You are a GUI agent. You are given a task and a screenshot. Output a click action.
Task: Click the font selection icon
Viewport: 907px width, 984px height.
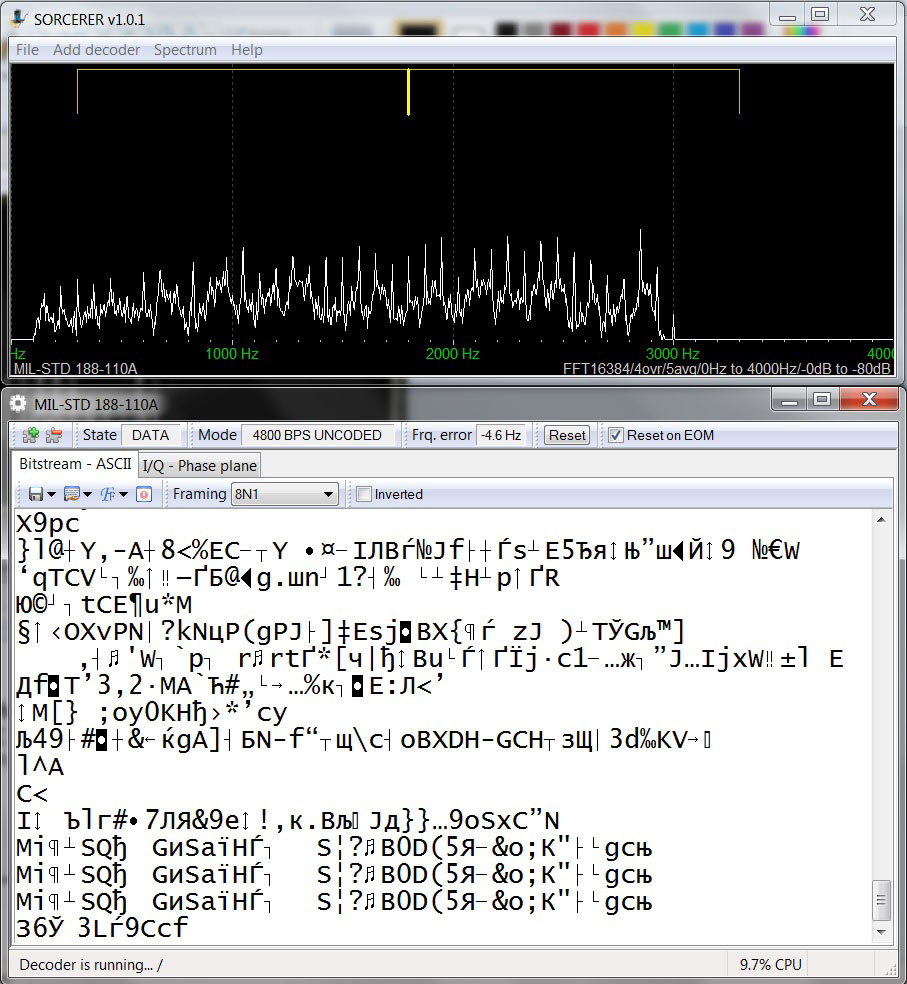pyautogui.click(x=108, y=495)
